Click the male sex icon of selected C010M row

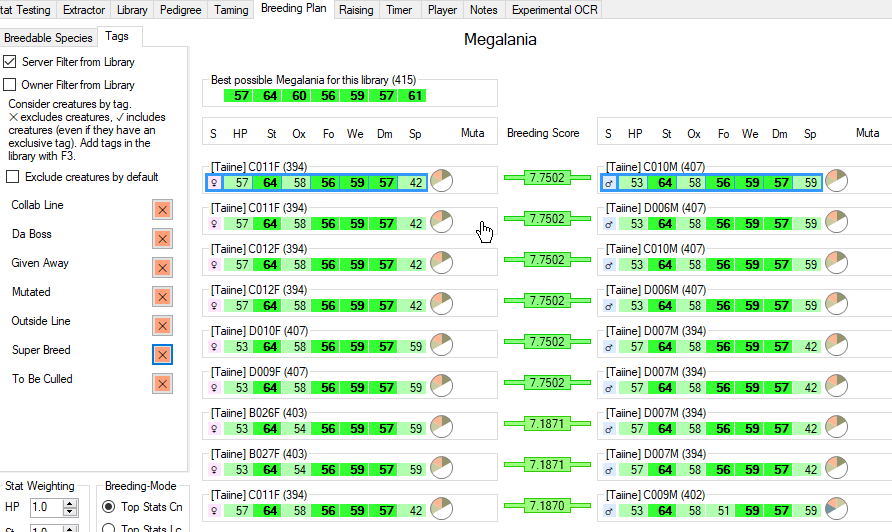coord(609,183)
